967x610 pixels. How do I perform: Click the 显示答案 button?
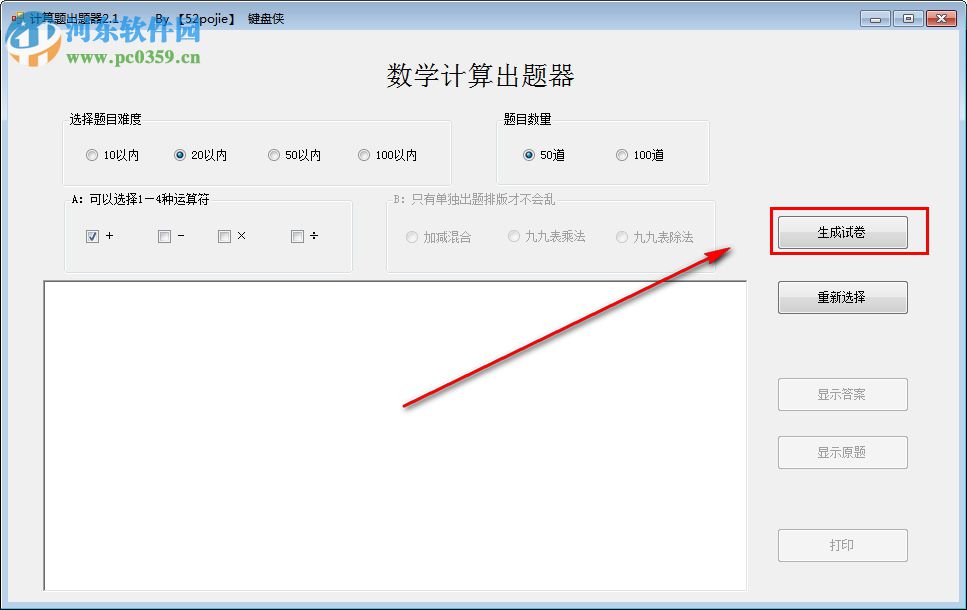(842, 394)
